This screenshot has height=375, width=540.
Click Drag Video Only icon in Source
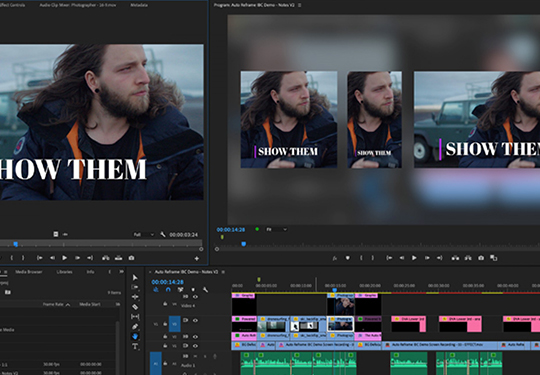click(x=56, y=234)
